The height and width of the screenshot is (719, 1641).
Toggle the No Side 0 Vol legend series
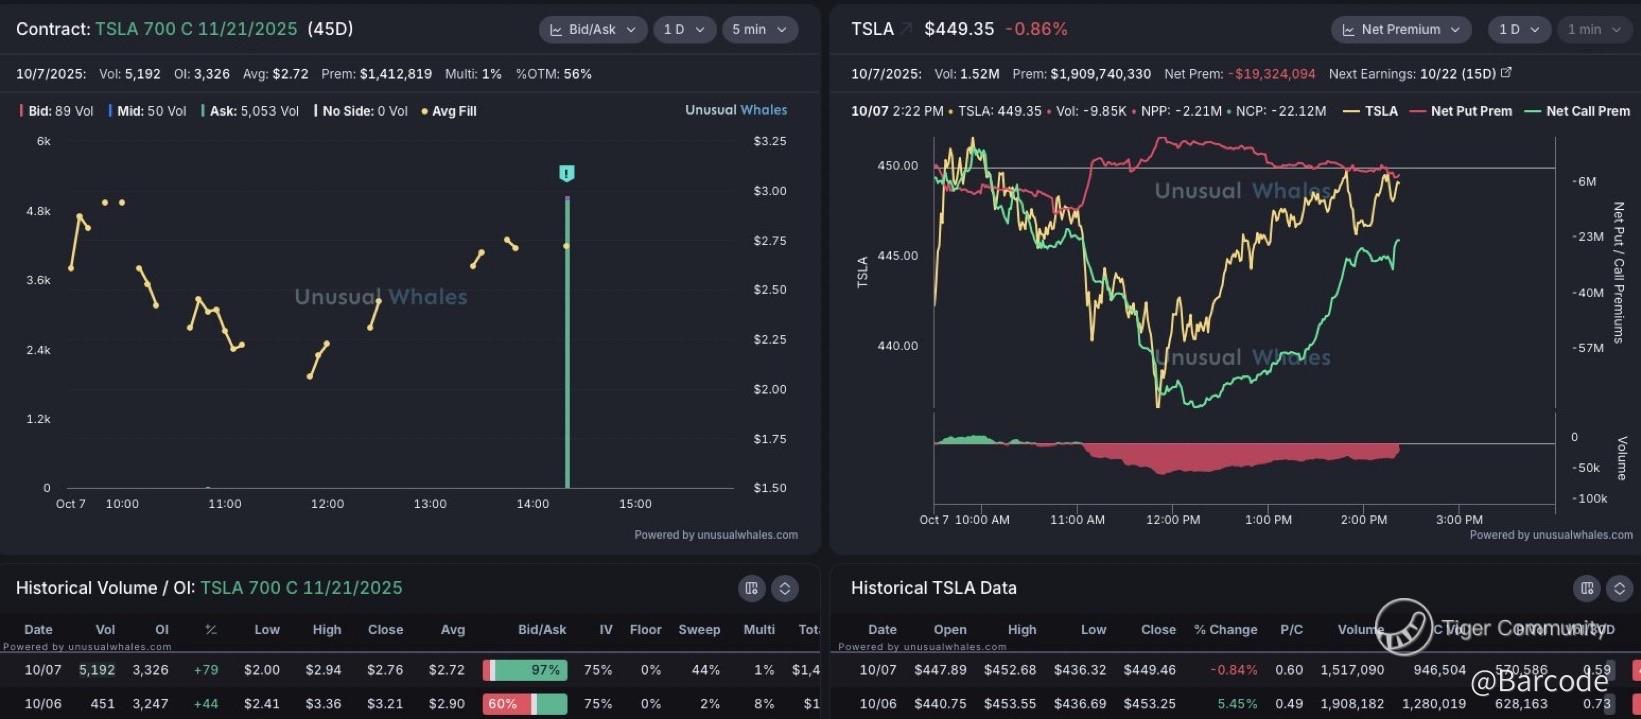pyautogui.click(x=361, y=111)
